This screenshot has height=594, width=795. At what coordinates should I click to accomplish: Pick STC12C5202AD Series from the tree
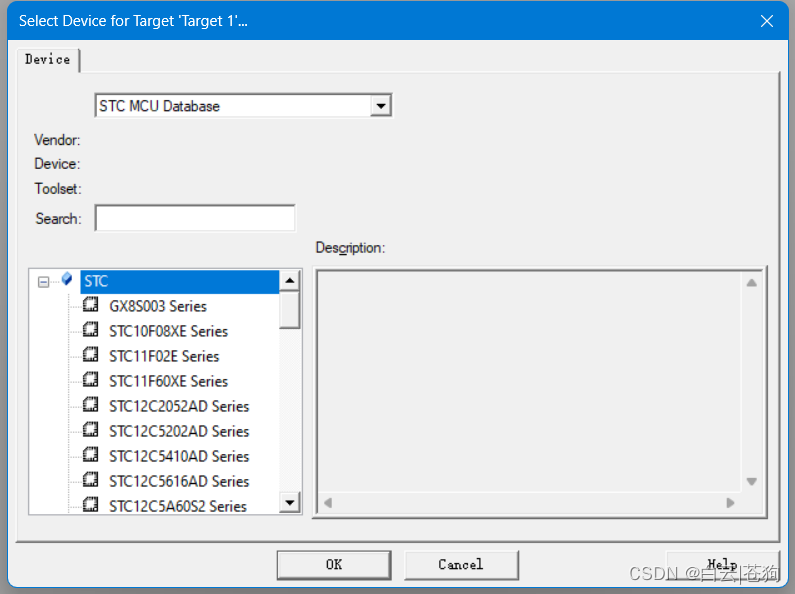(179, 431)
